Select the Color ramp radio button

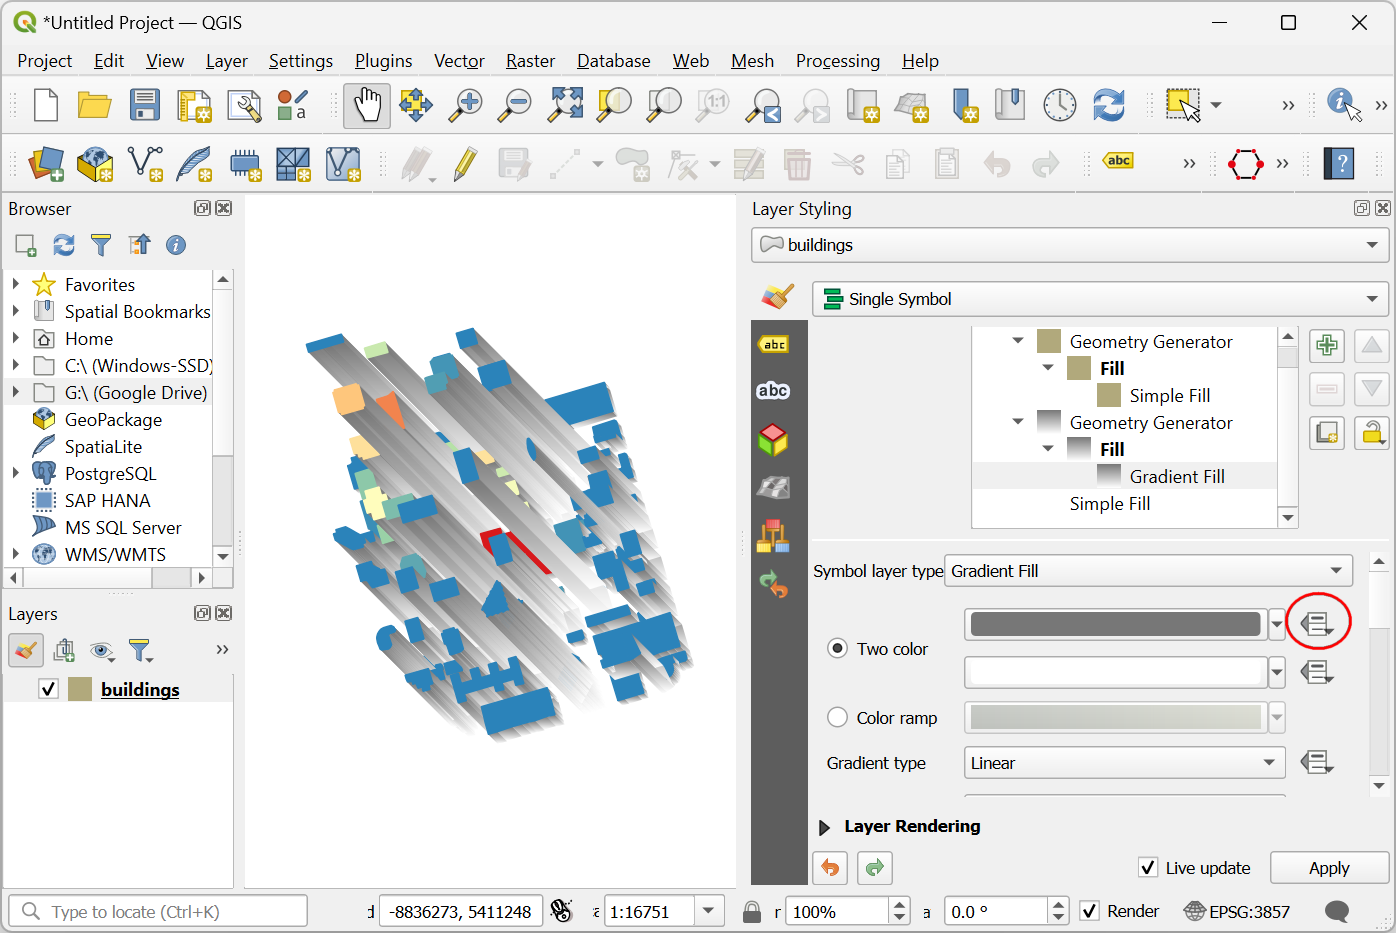click(838, 718)
